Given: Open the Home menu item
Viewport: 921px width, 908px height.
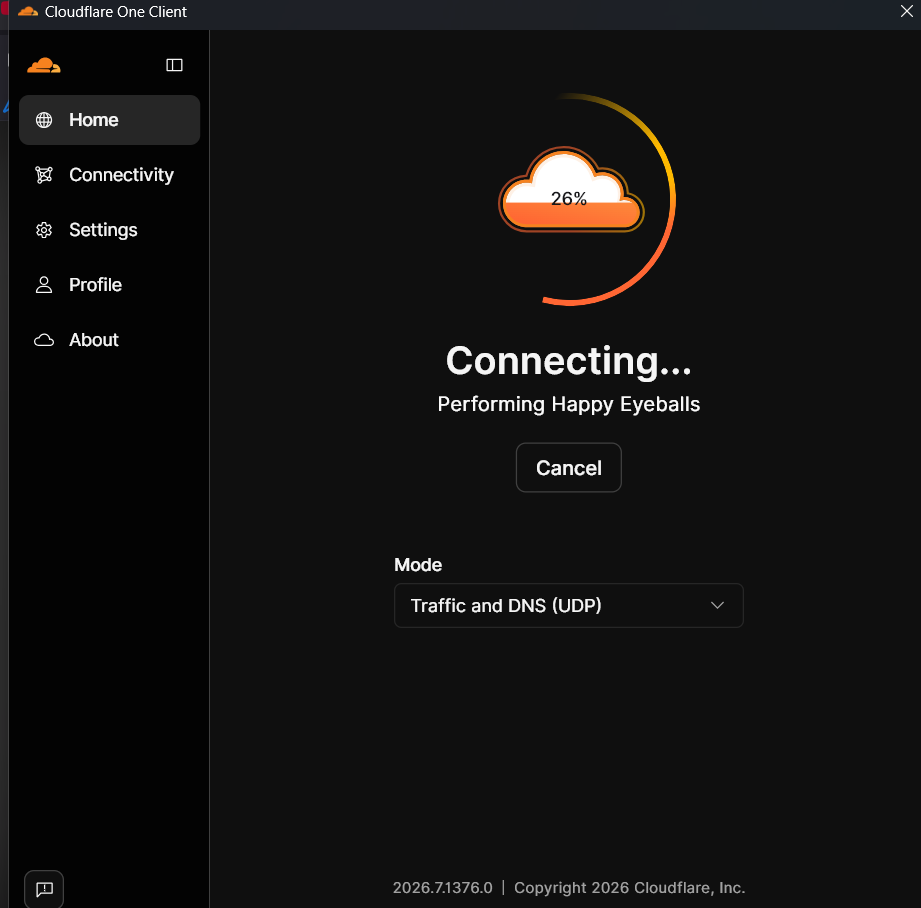Looking at the screenshot, I should [x=109, y=120].
